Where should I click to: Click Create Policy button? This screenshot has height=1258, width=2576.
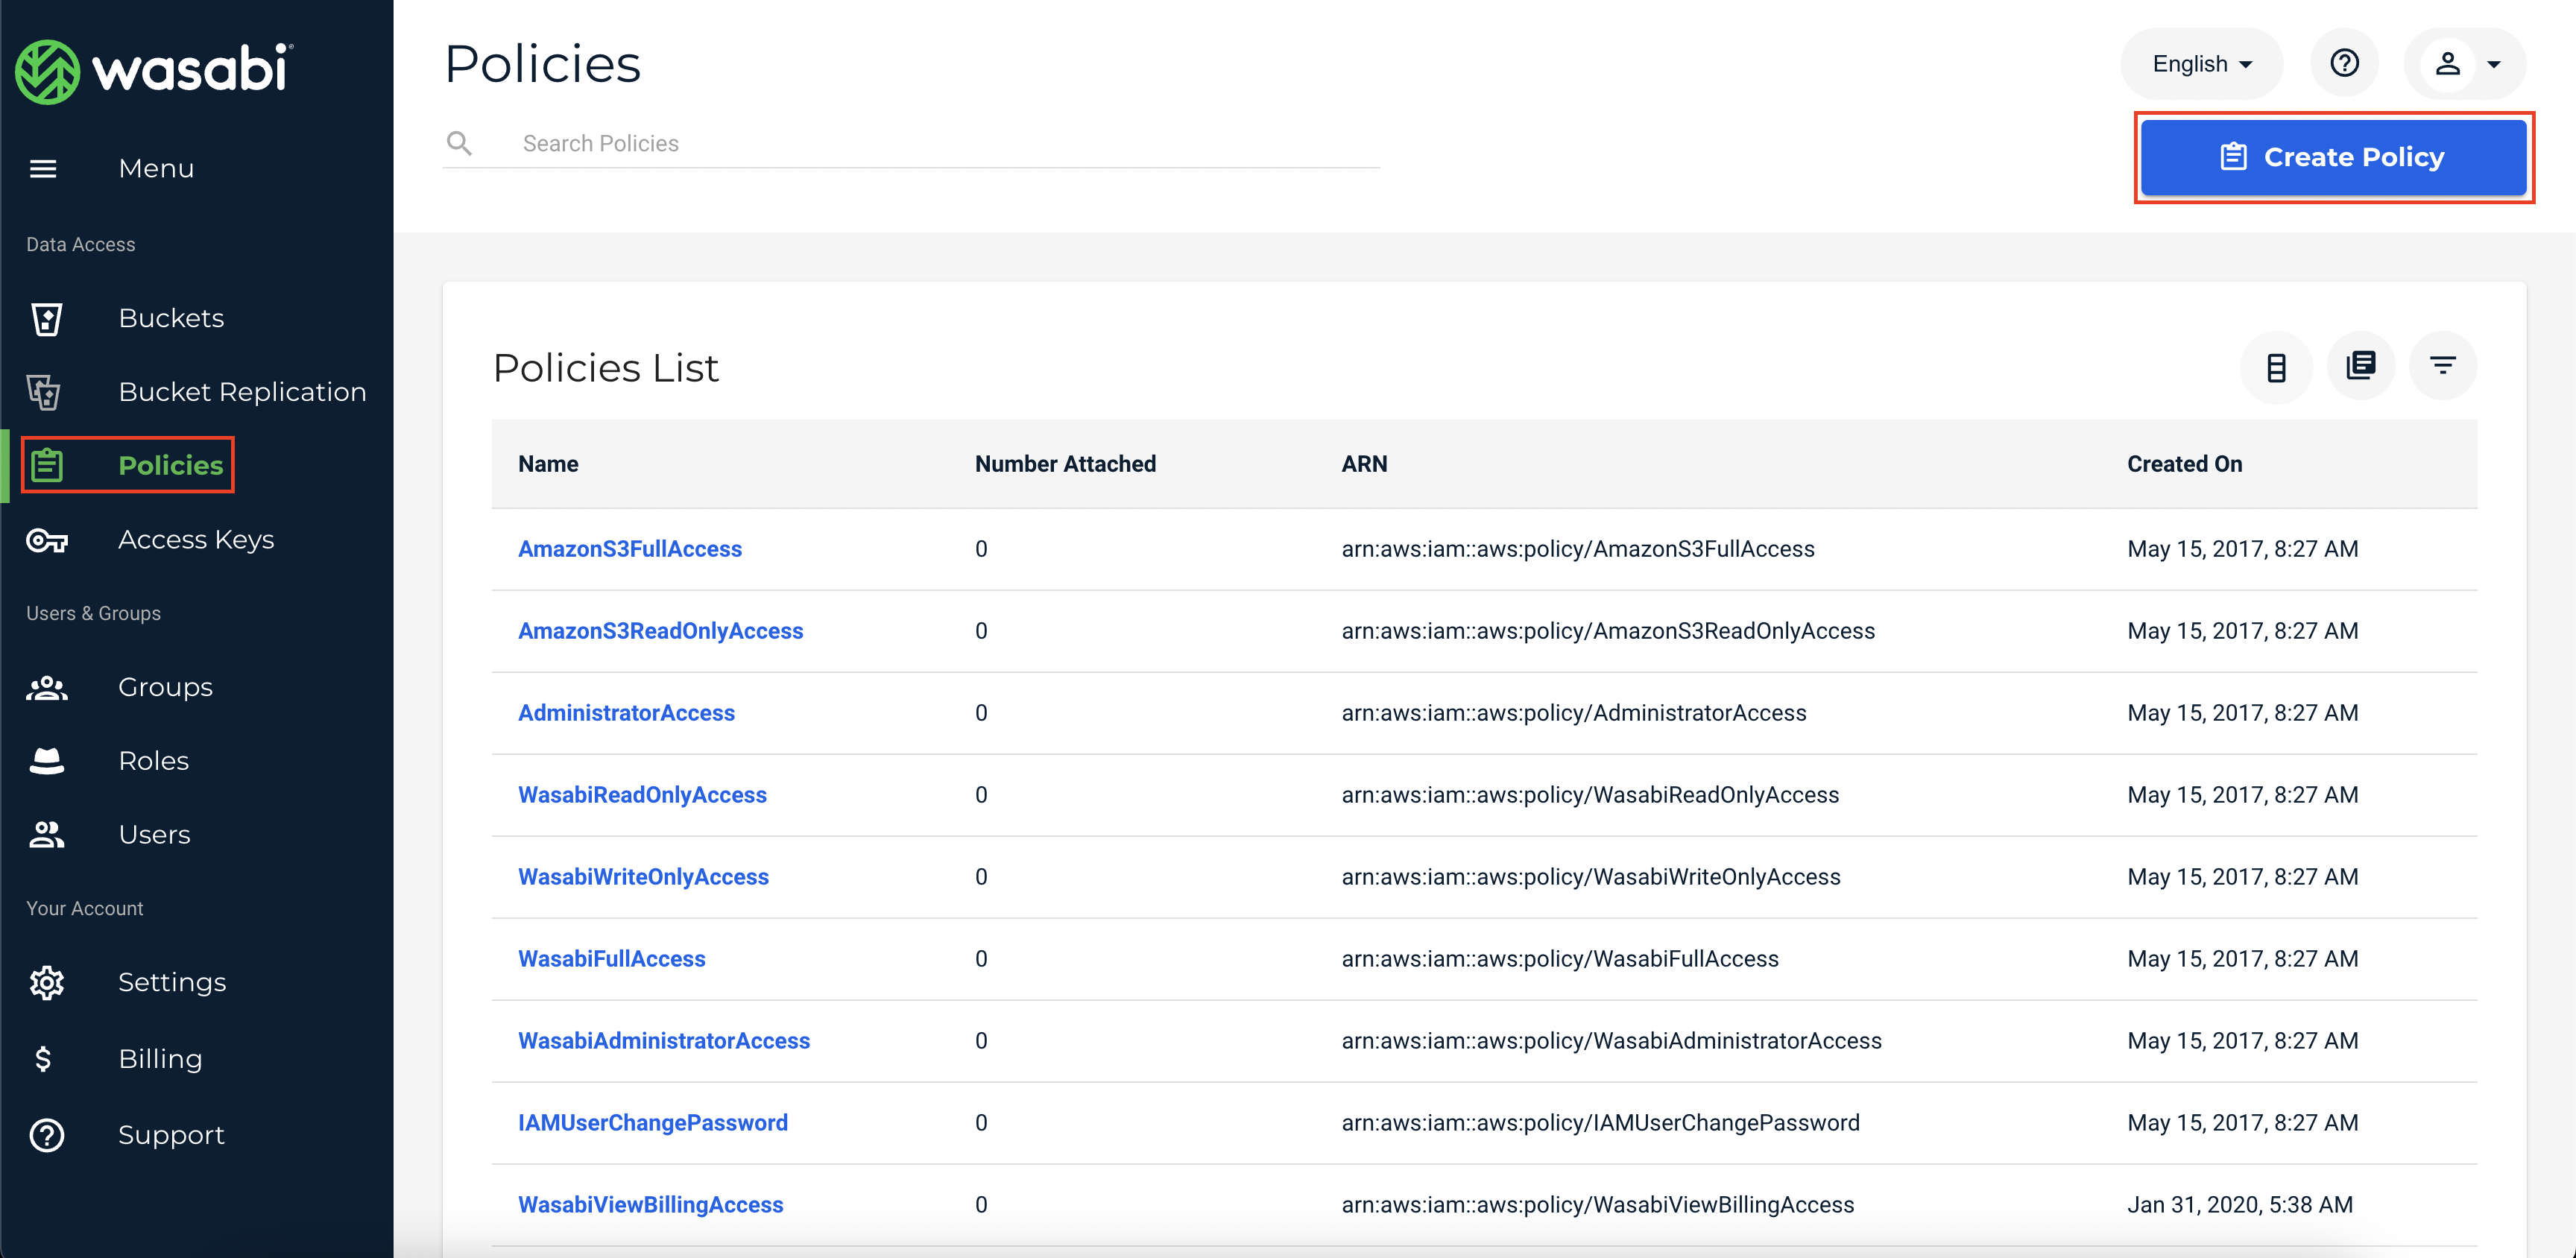tap(2333, 156)
